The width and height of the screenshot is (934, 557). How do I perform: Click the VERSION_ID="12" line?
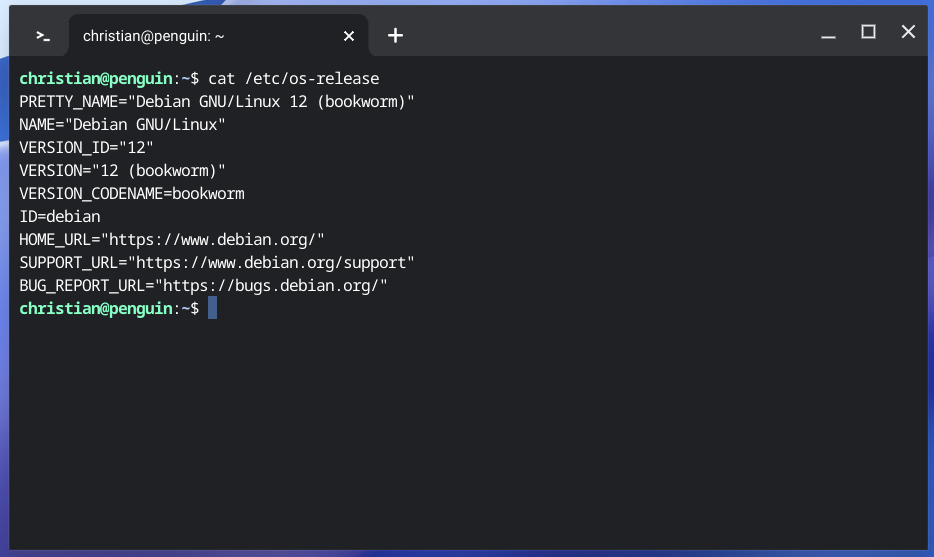[x=86, y=148]
